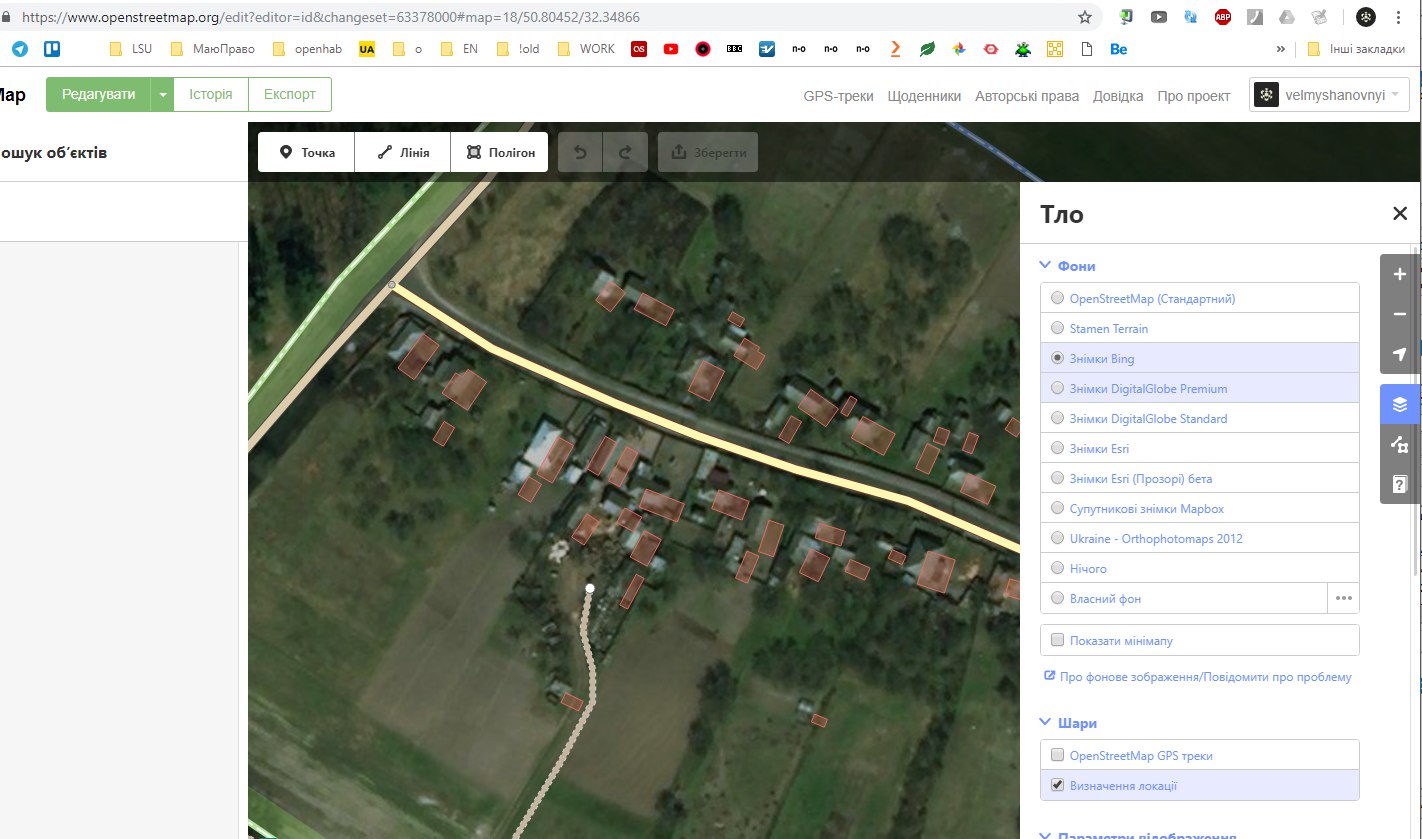Select Супутникові знімки Mapbox background
1422x839 pixels.
pos(1200,508)
